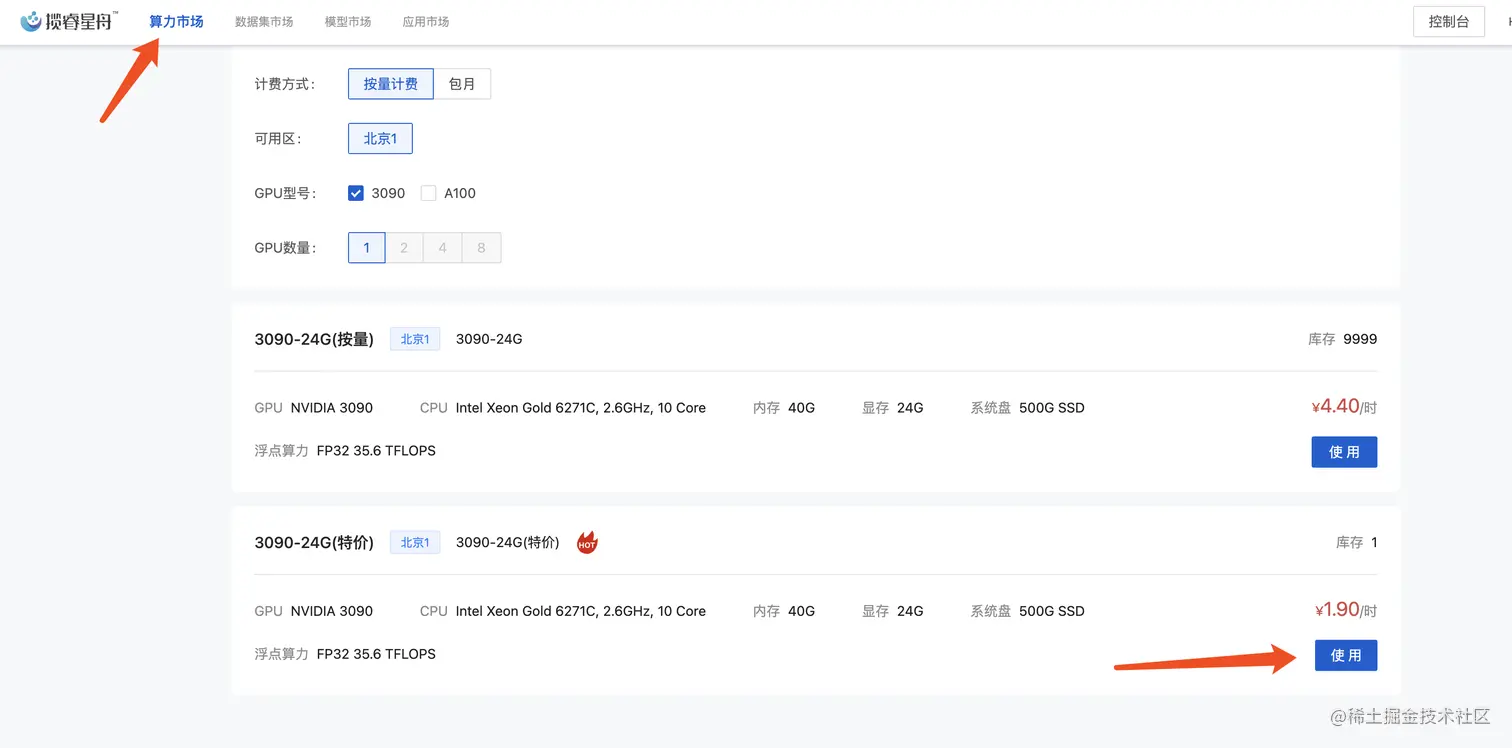Open the 算力市场 tab
1512x748 pixels.
pyautogui.click(x=176, y=21)
